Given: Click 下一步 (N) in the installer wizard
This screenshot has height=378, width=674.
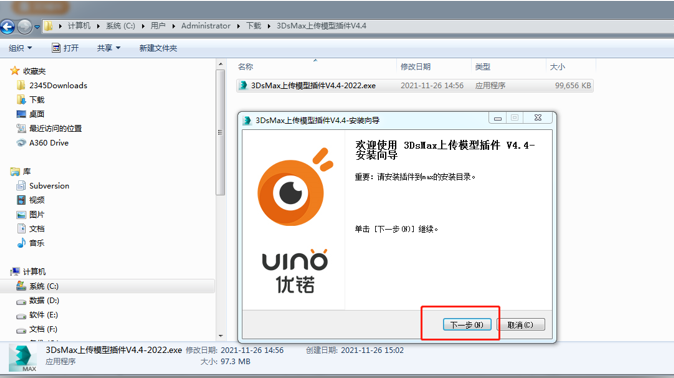Looking at the screenshot, I should click(x=467, y=325).
